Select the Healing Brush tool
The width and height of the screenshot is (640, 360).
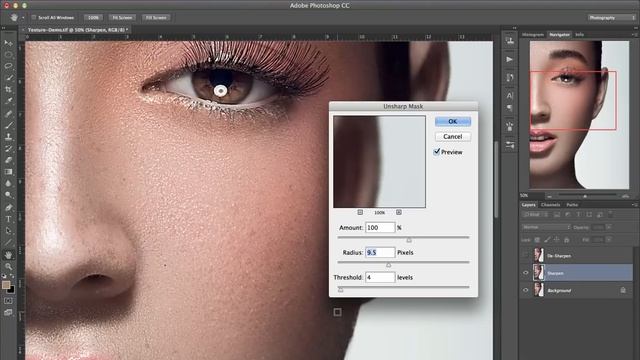point(8,113)
